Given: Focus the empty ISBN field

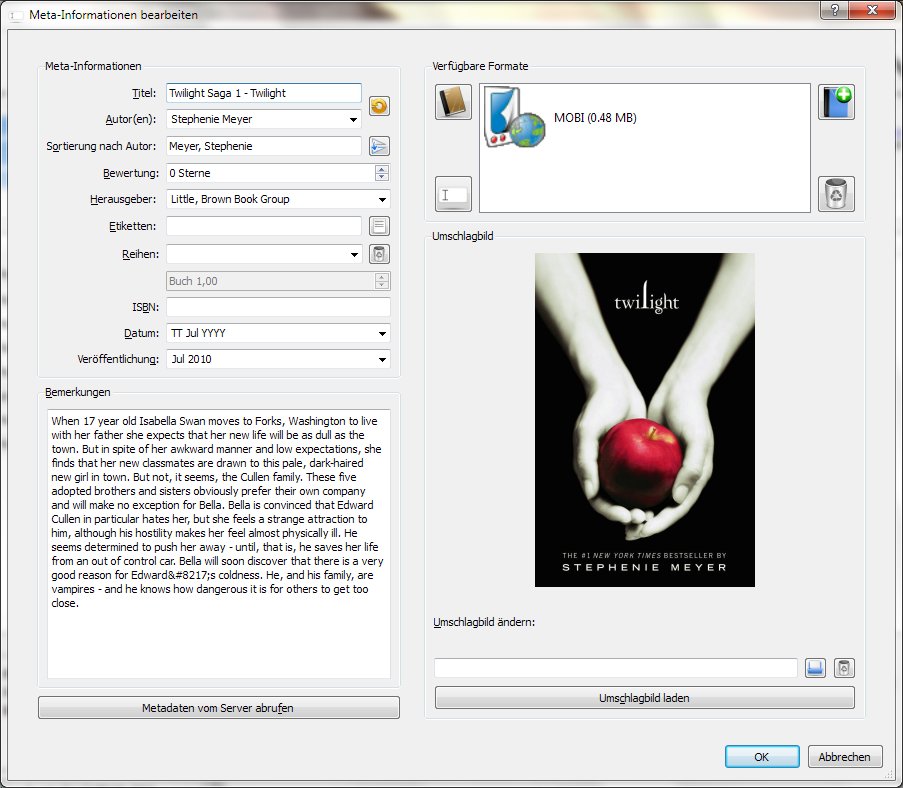Looking at the screenshot, I should pyautogui.click(x=278, y=307).
